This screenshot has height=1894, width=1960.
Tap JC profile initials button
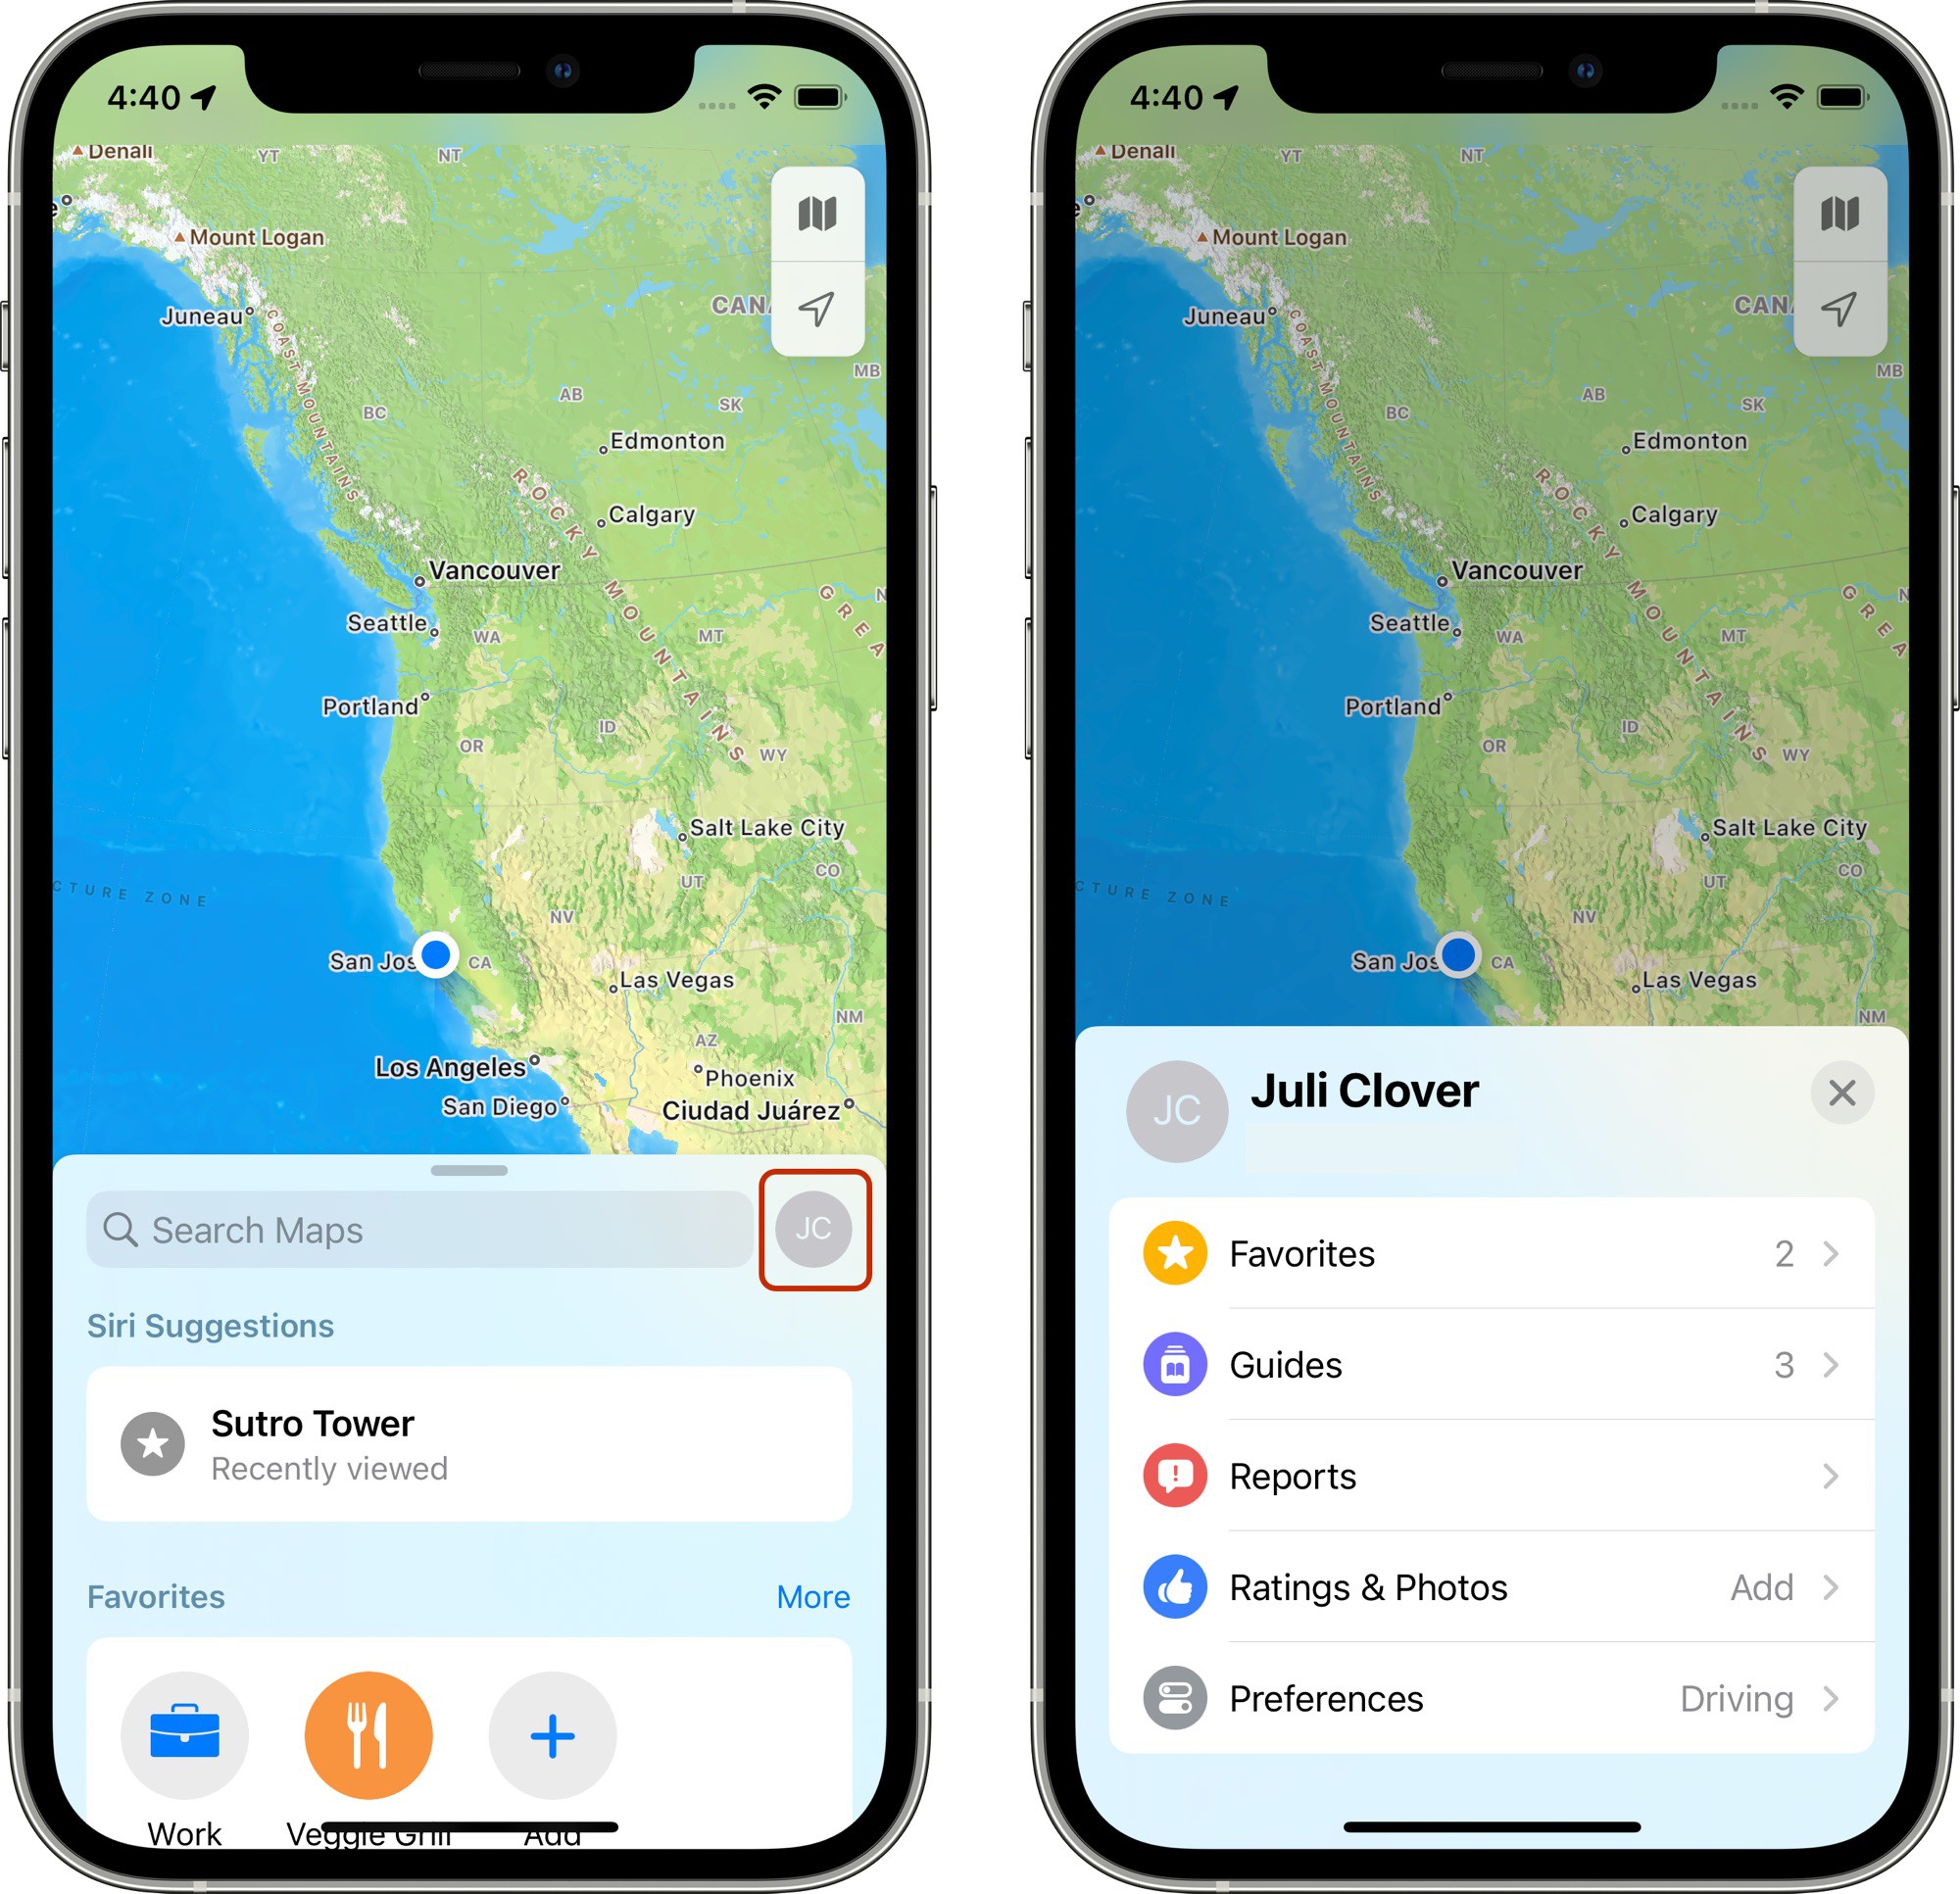pyautogui.click(x=812, y=1227)
